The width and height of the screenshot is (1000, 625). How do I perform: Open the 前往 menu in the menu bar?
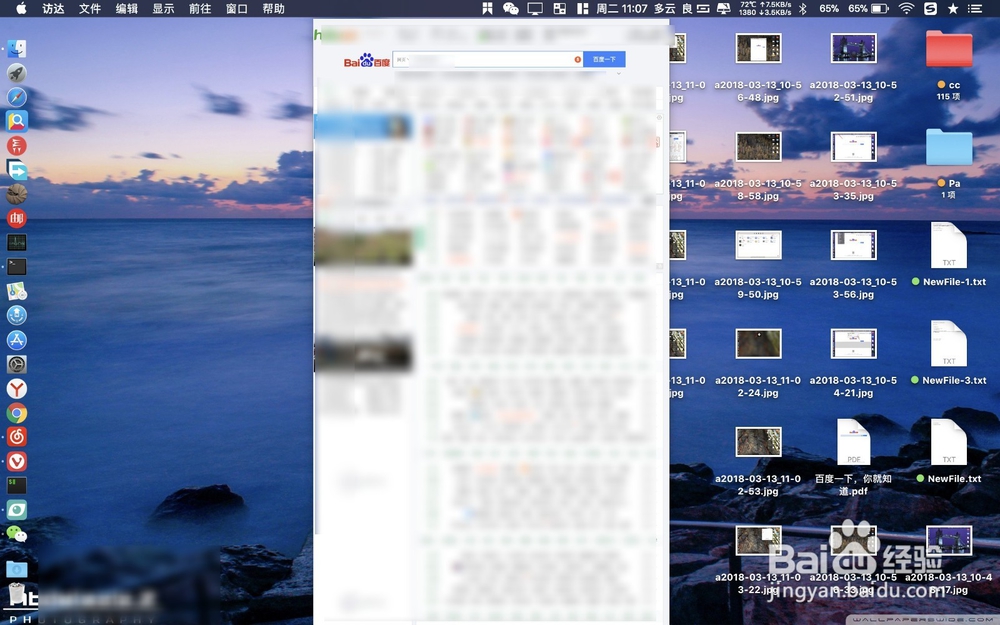pyautogui.click(x=198, y=9)
